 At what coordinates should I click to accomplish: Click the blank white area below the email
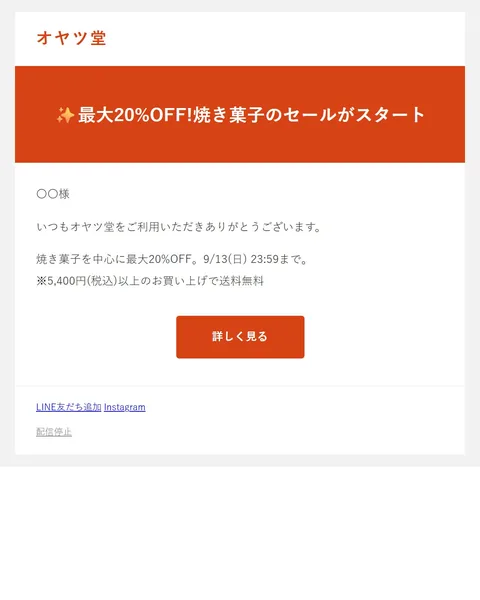pyautogui.click(x=240, y=532)
